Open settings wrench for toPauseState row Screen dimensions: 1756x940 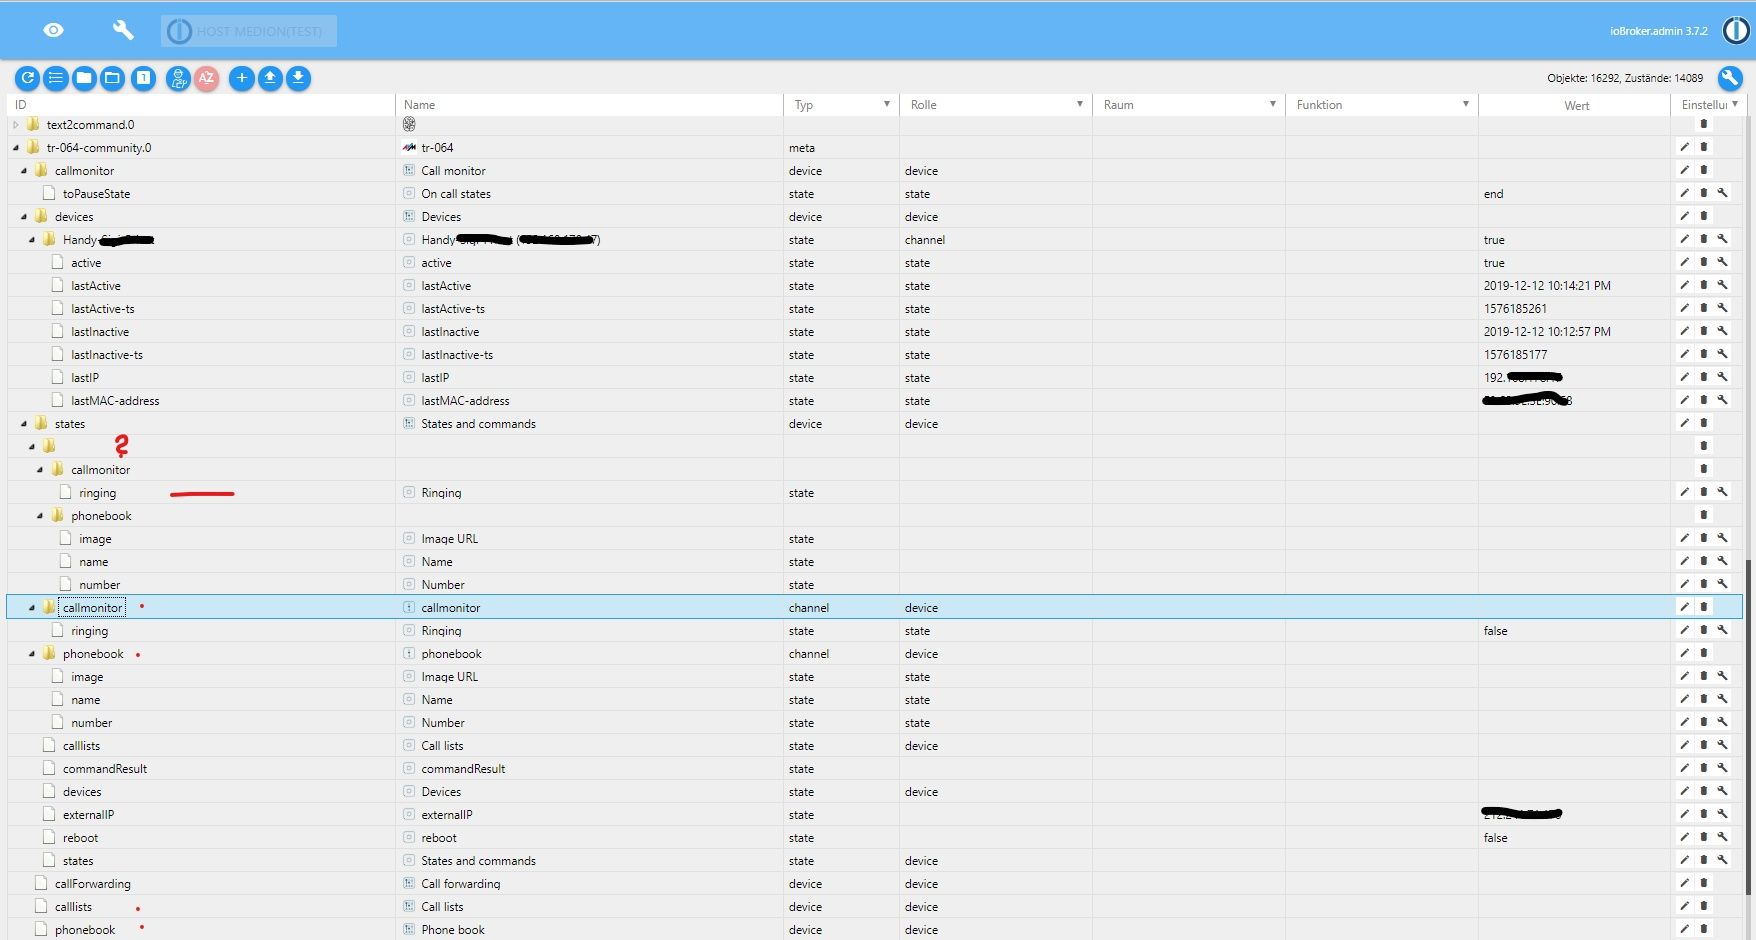[x=1723, y=193]
